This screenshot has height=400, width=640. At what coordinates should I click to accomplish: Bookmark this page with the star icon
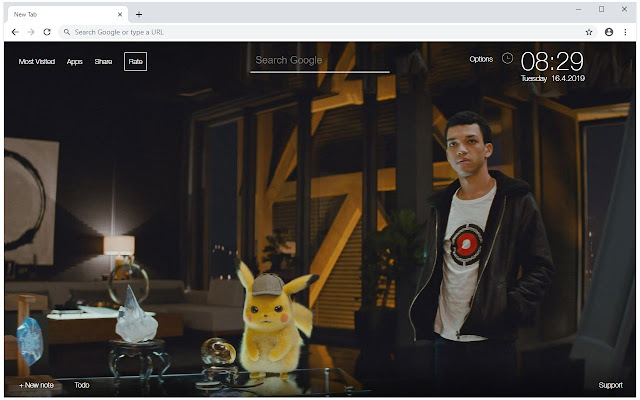589,32
